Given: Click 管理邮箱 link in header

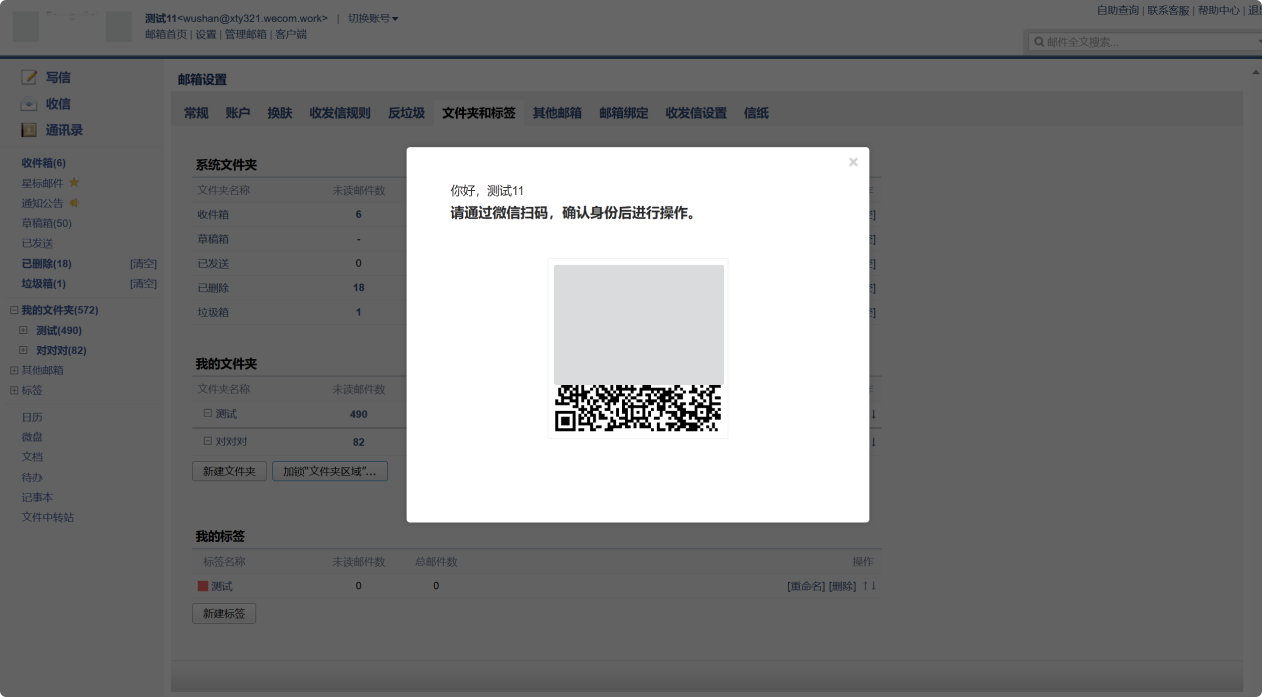Looking at the screenshot, I should coord(245,34).
